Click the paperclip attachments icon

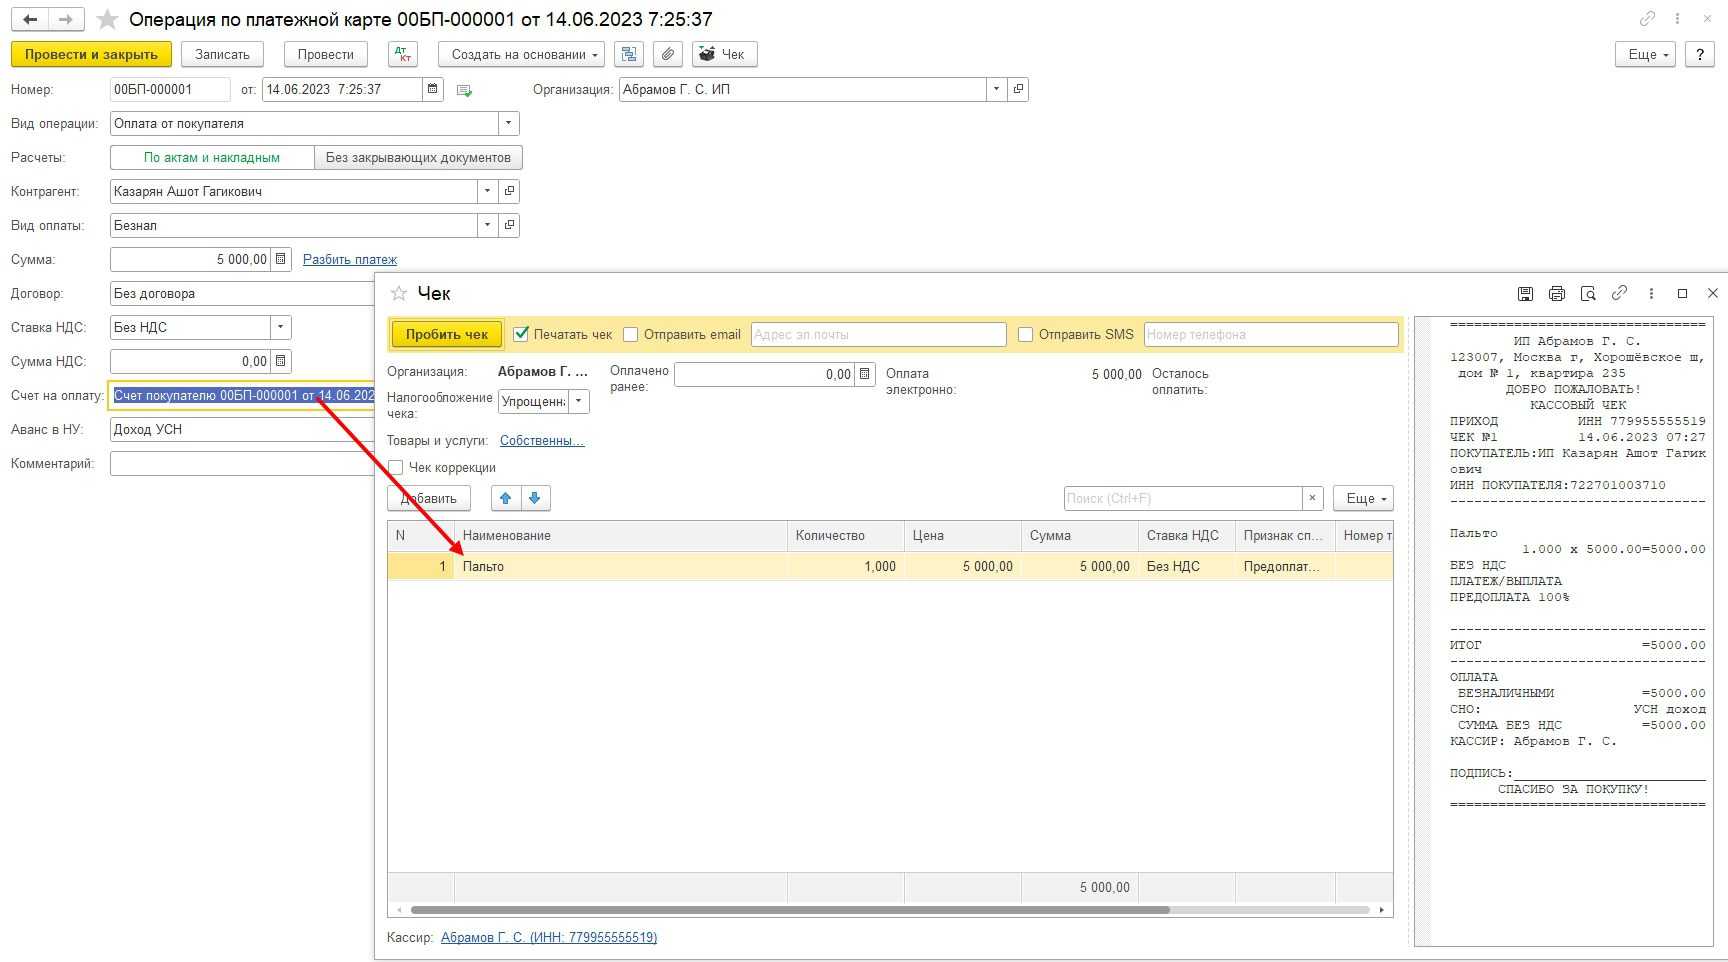668,54
